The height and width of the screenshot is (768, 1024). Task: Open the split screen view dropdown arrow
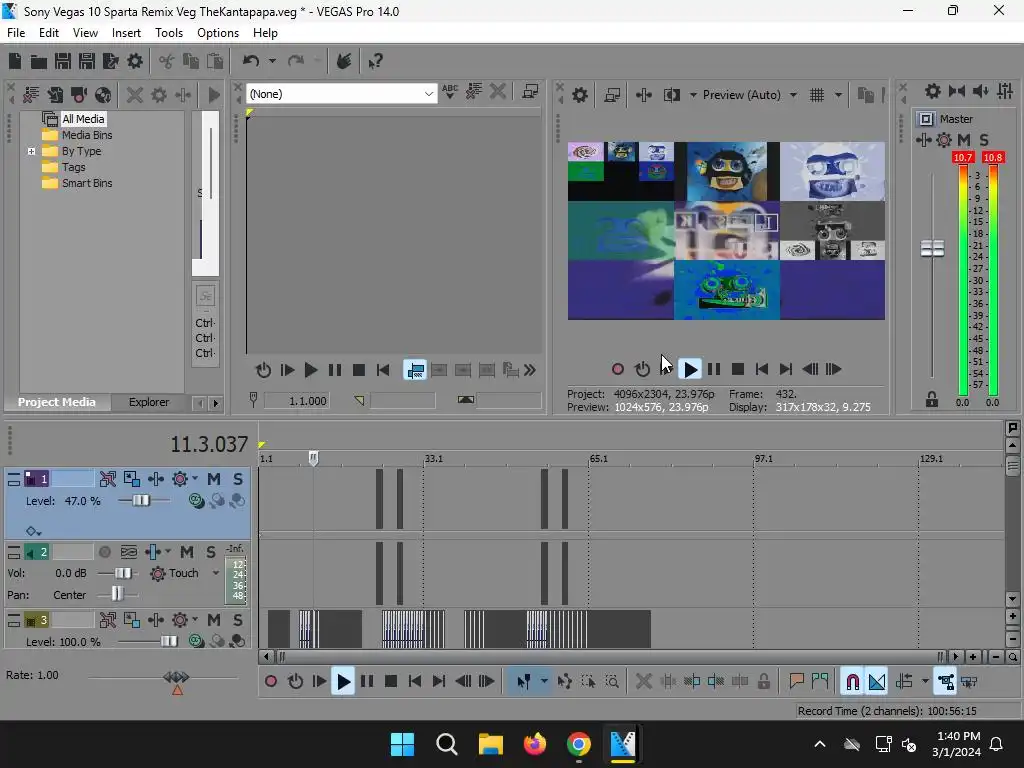693,95
